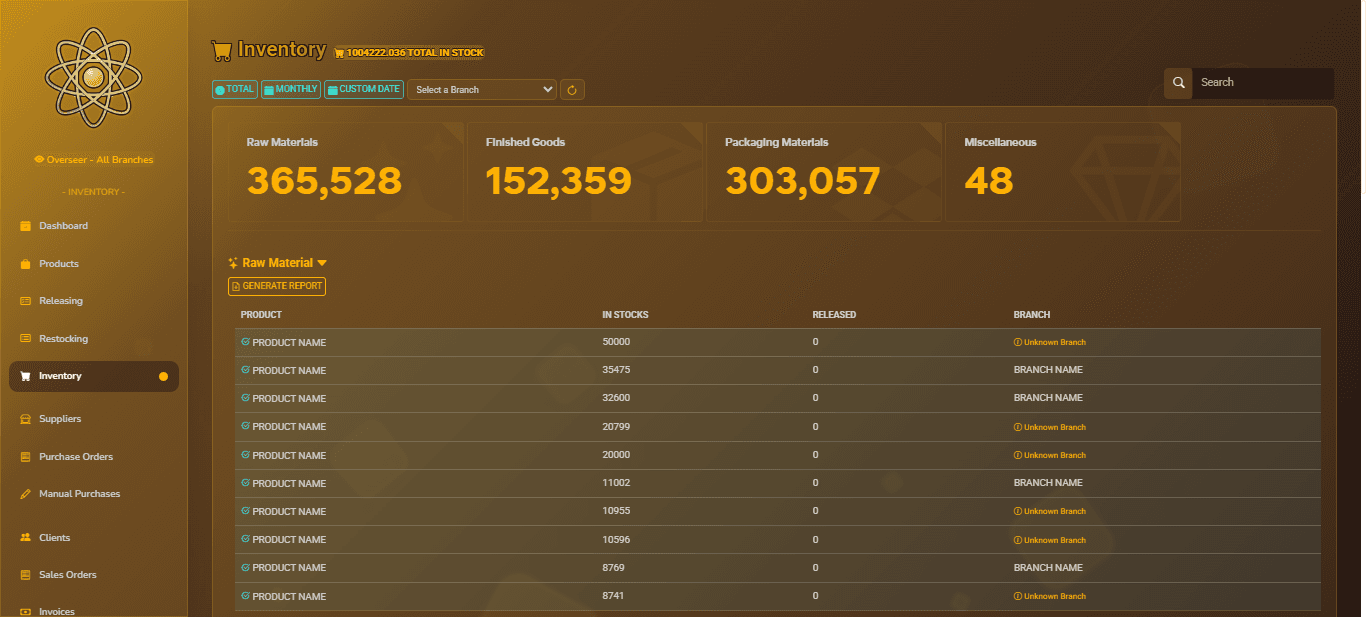1366x617 pixels.
Task: Click the atom logo in sidebar
Action: click(x=93, y=77)
